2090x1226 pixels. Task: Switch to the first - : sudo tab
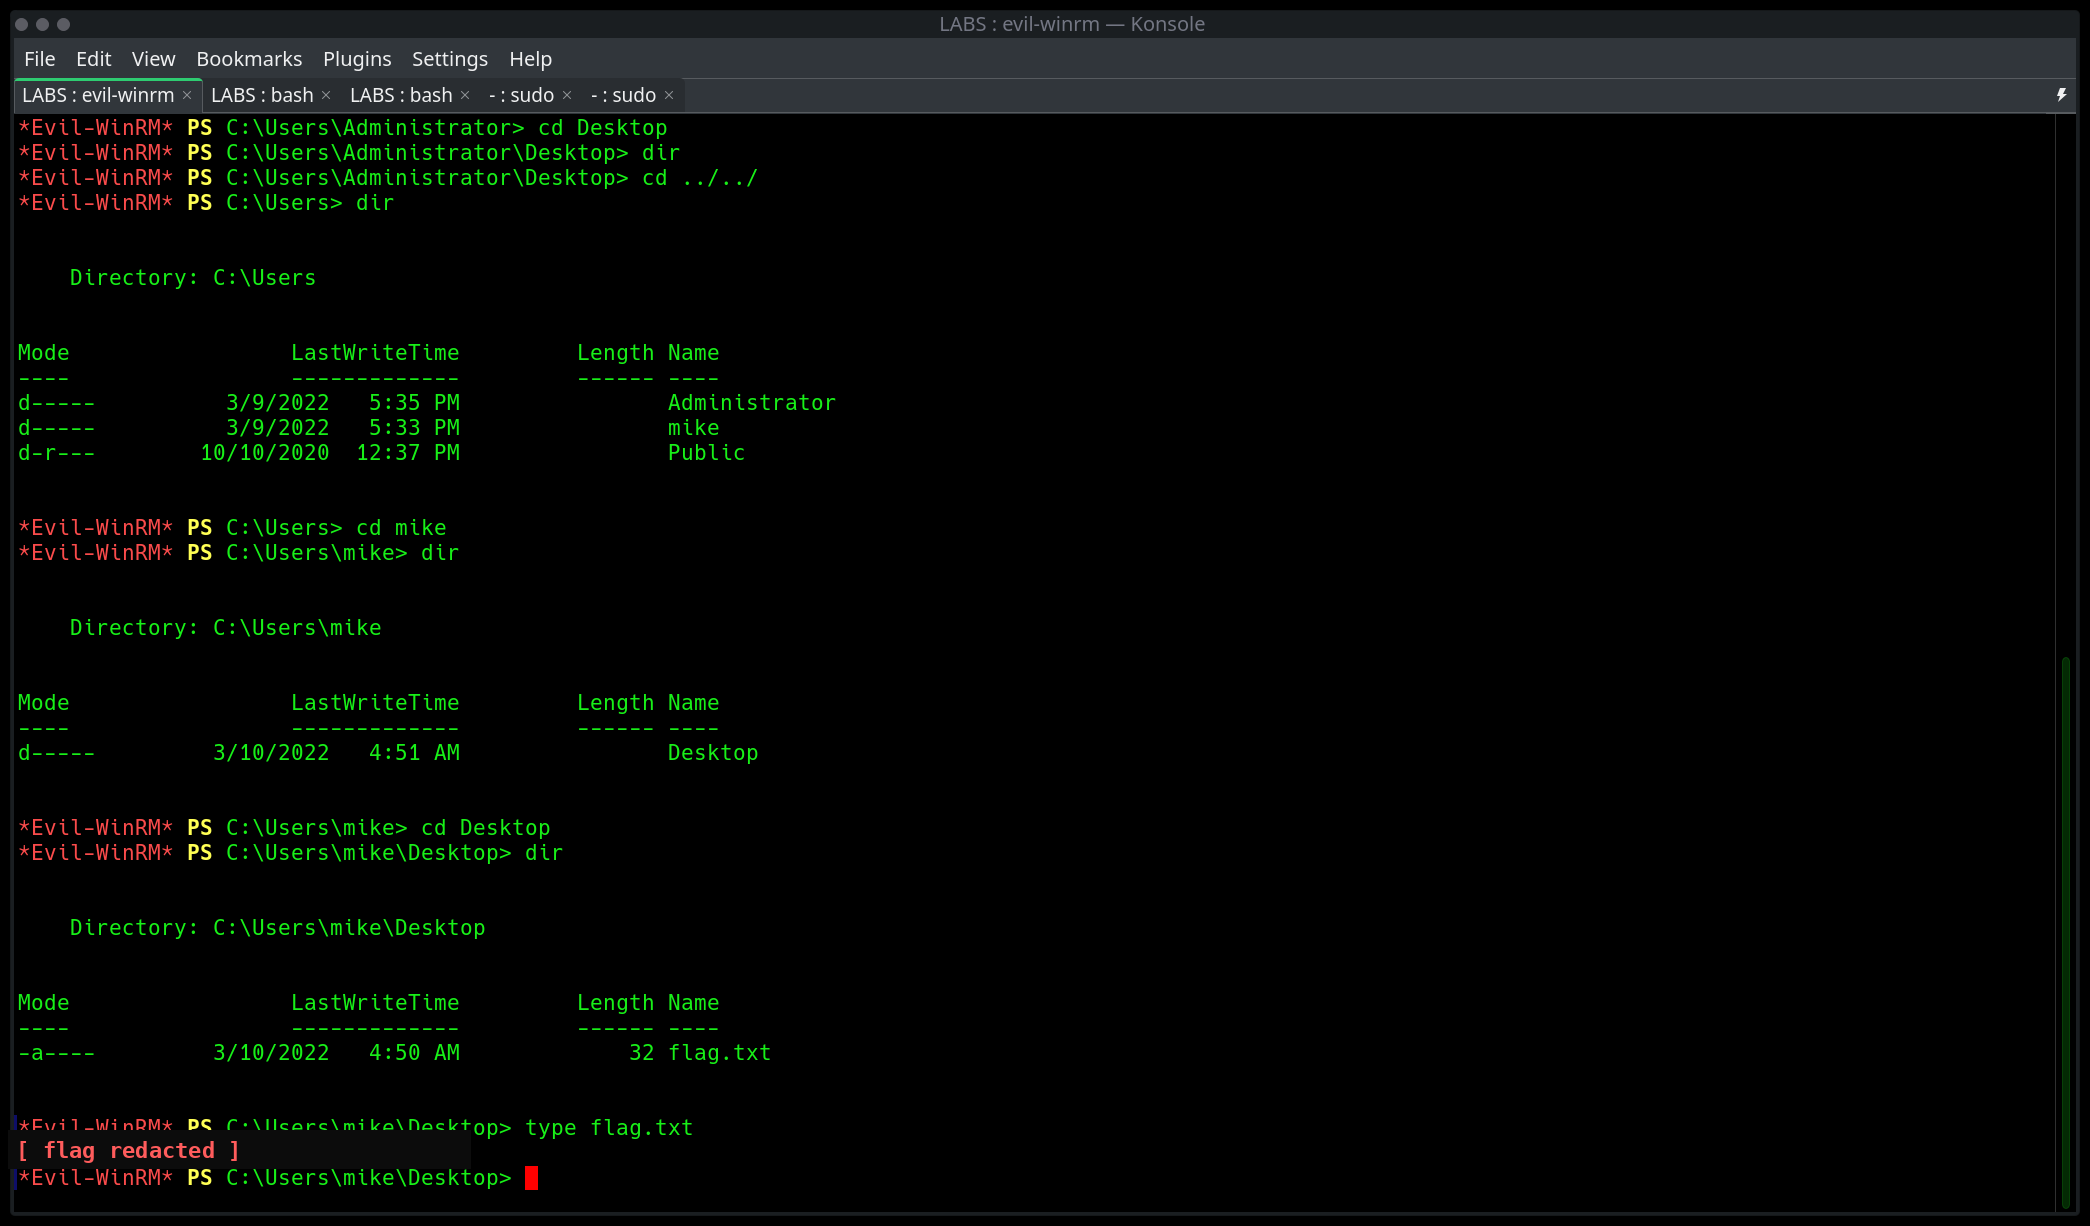coord(521,95)
